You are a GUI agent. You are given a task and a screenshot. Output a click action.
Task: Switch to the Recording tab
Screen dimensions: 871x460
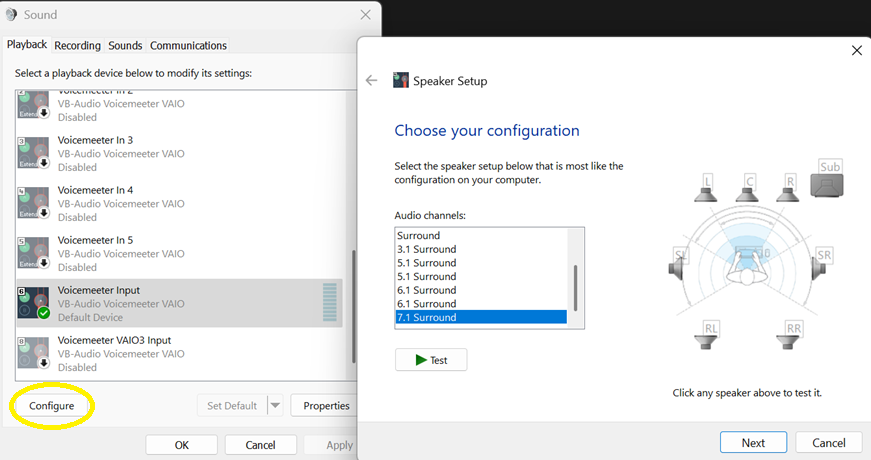[77, 46]
